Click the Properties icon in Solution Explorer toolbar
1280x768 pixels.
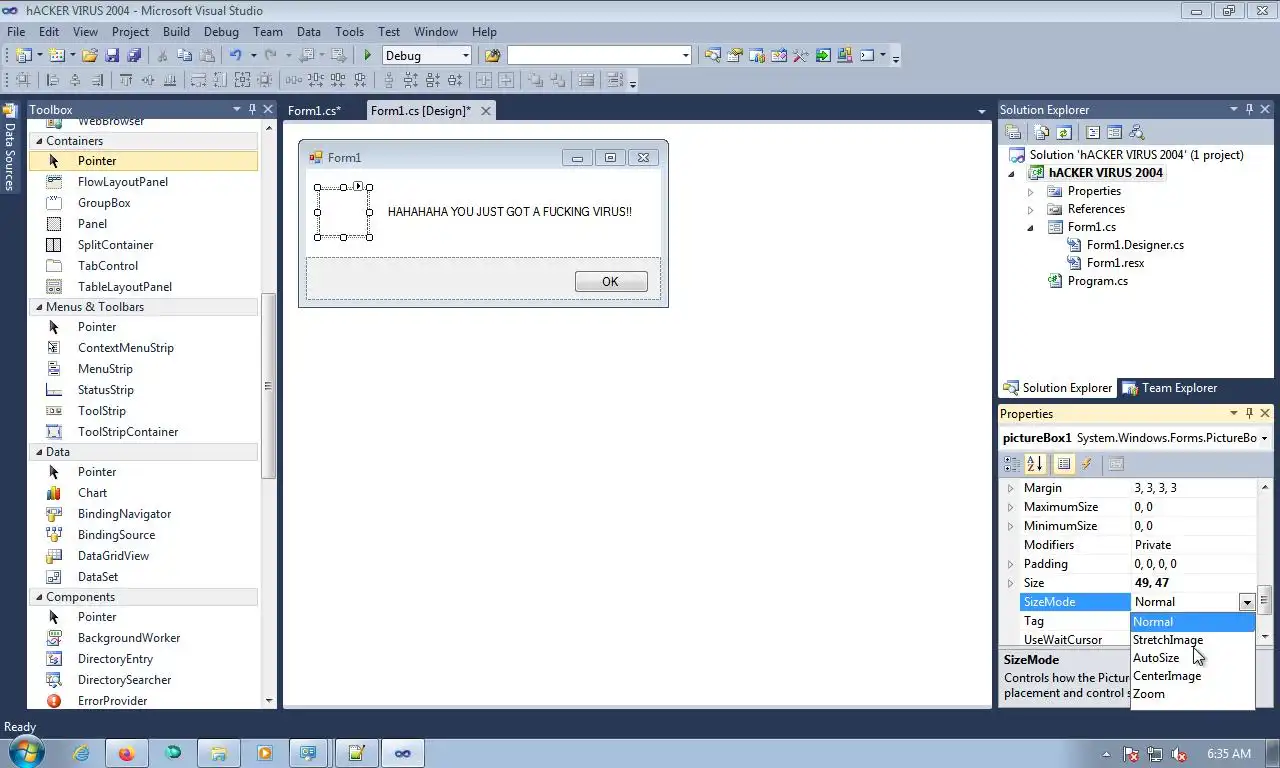coord(1013,132)
